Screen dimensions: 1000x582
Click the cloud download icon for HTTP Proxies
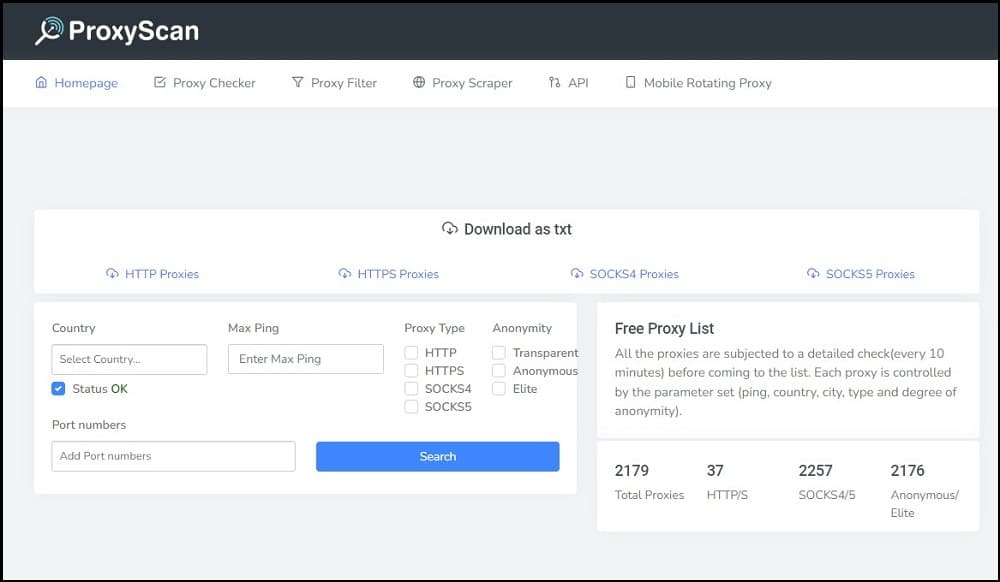112,273
